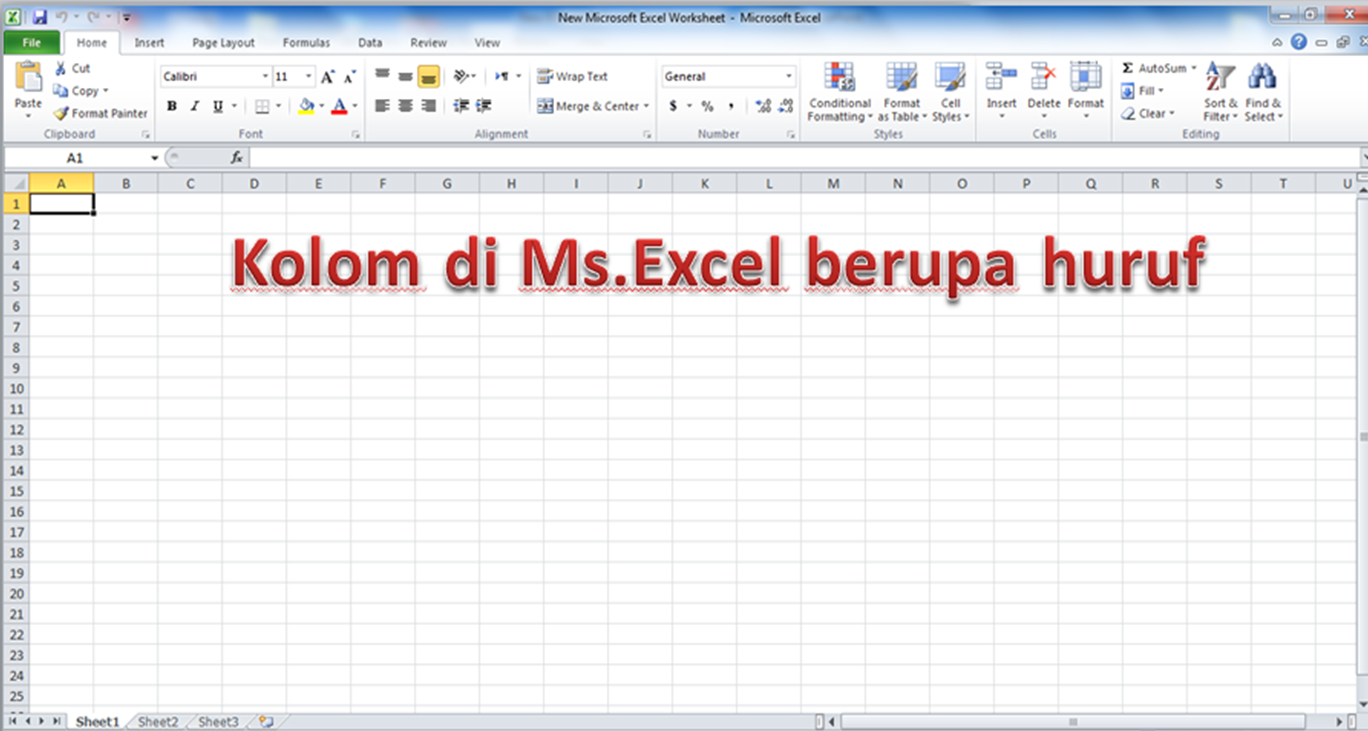The height and width of the screenshot is (731, 1368).
Task: Apply the red Font Color letter A
Action: tap(340, 106)
